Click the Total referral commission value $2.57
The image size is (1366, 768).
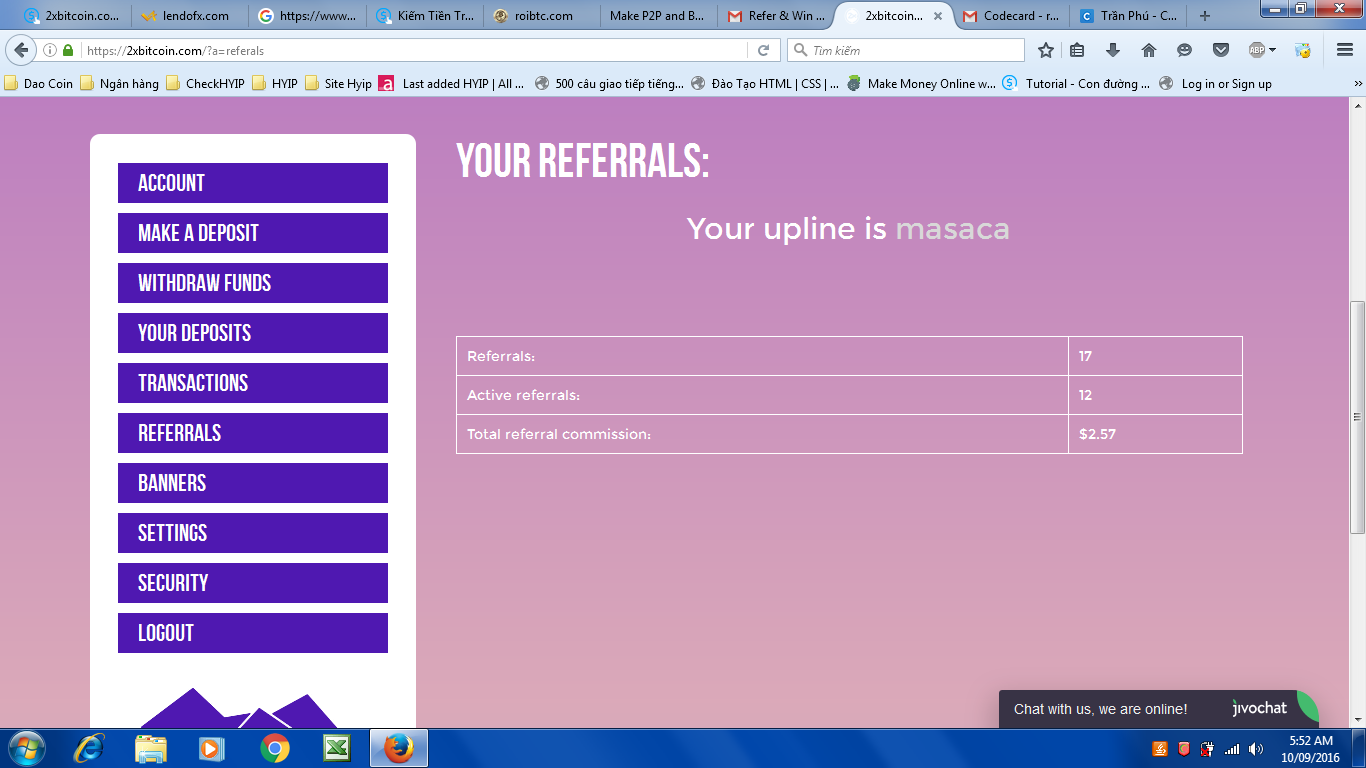click(x=1097, y=434)
